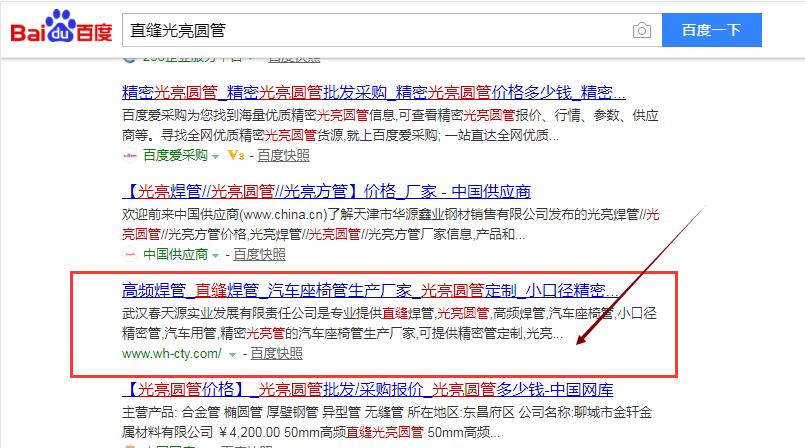The height and width of the screenshot is (448, 805).
Task: Open 百度快照 for the 中国供应商 result
Action: tap(259, 255)
